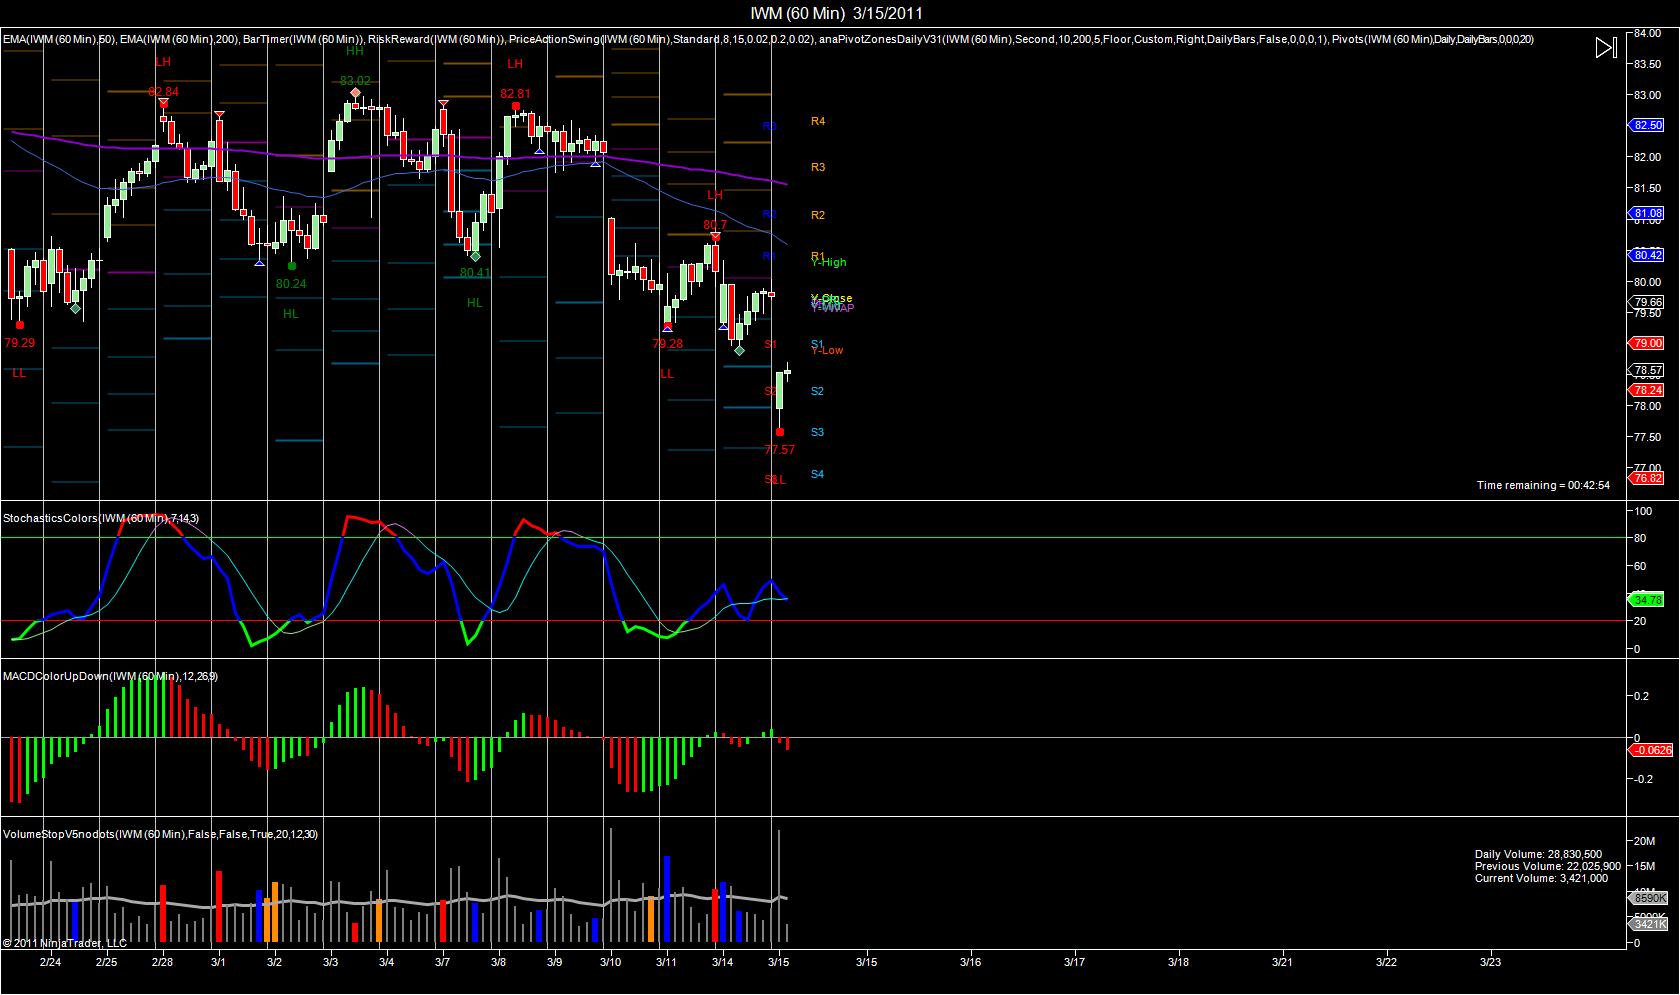Image resolution: width=1680 pixels, height=995 pixels.
Task: Click the HH swing label above 83.02
Action: [355, 50]
